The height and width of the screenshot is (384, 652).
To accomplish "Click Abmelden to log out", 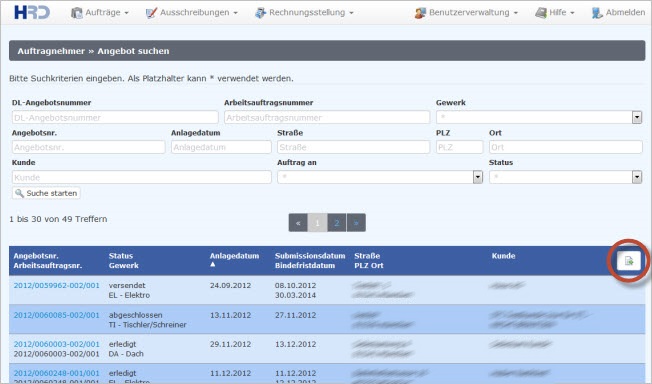I will click(x=618, y=13).
